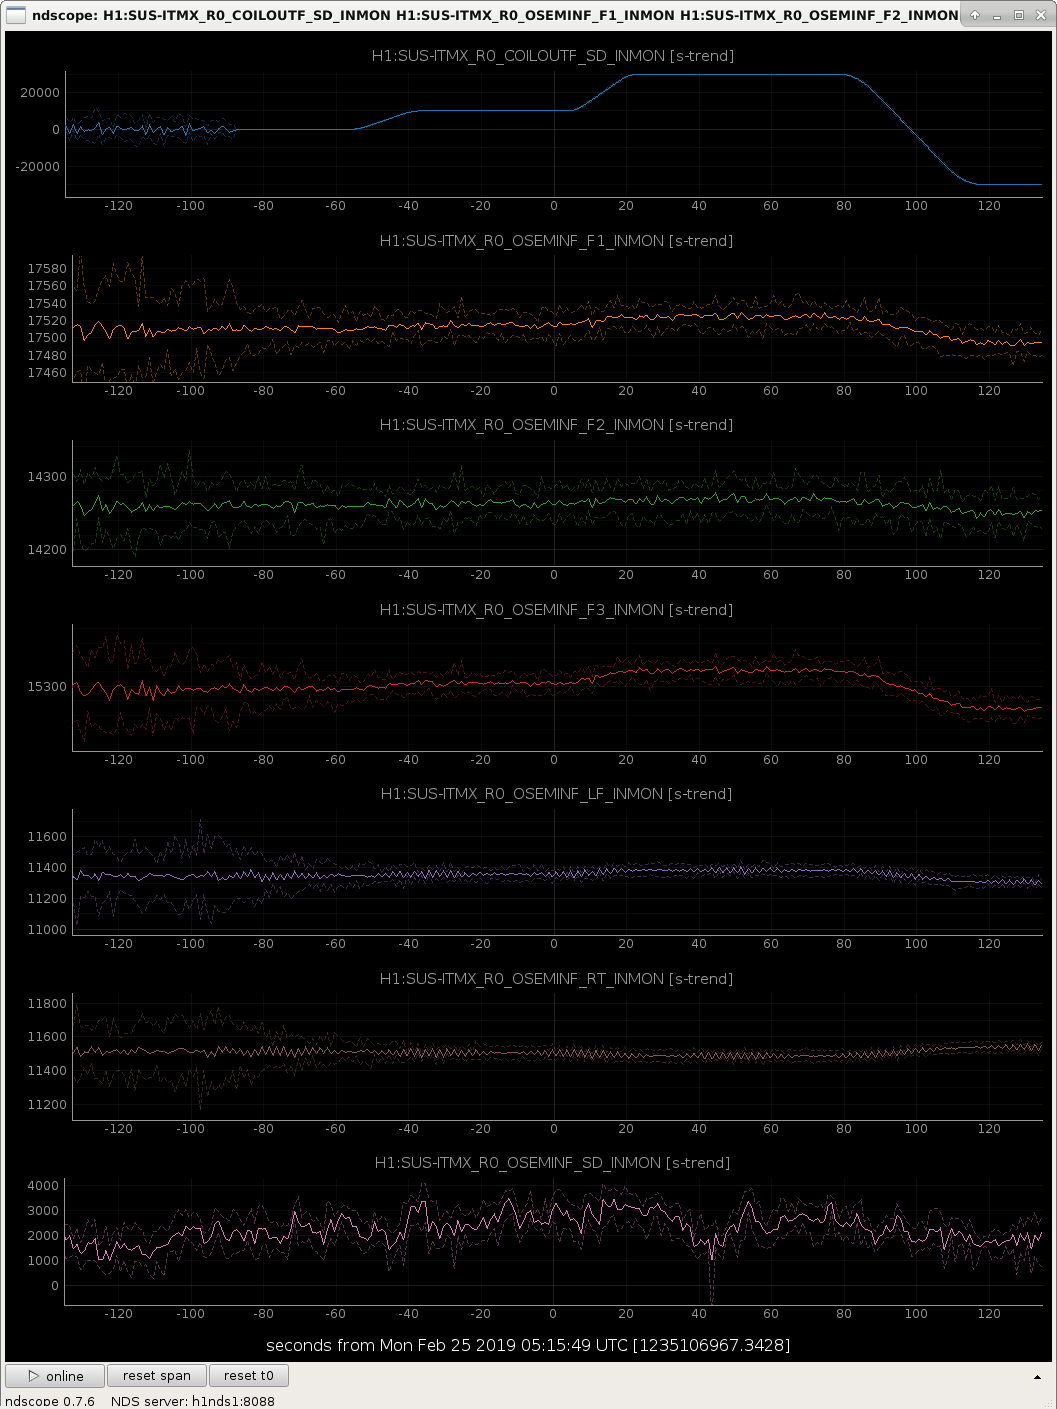
Task: Click the 'seconds from Mon Feb 25 2019' time label
Action: (x=528, y=1345)
